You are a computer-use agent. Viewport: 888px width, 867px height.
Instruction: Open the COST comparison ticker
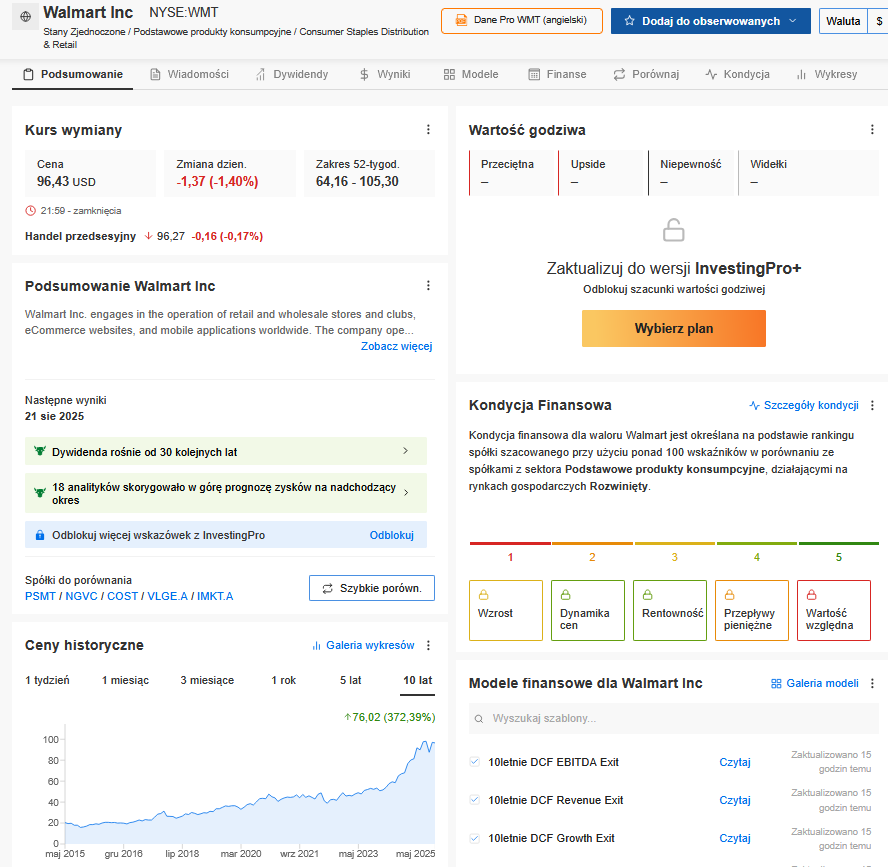click(122, 596)
